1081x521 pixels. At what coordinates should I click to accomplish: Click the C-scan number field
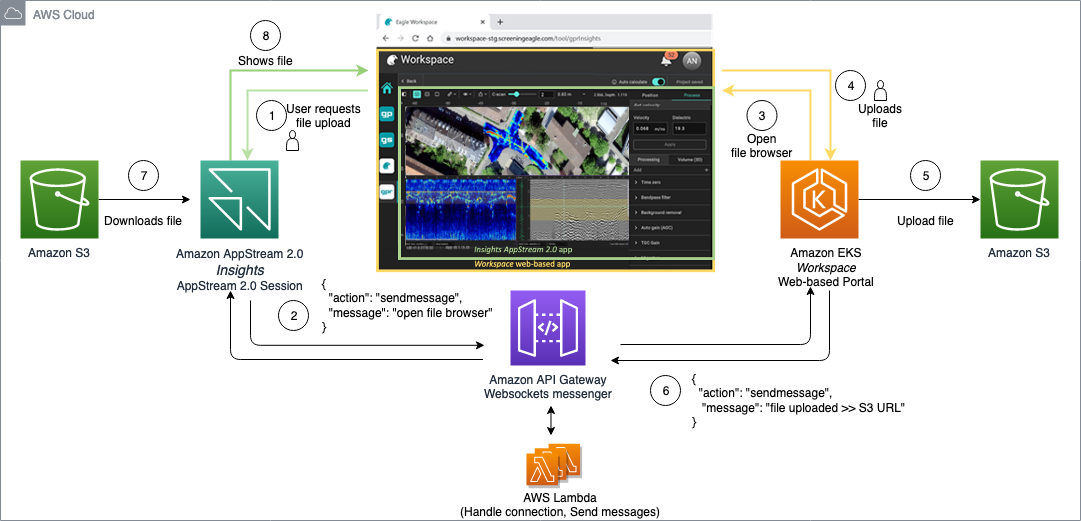pos(546,94)
